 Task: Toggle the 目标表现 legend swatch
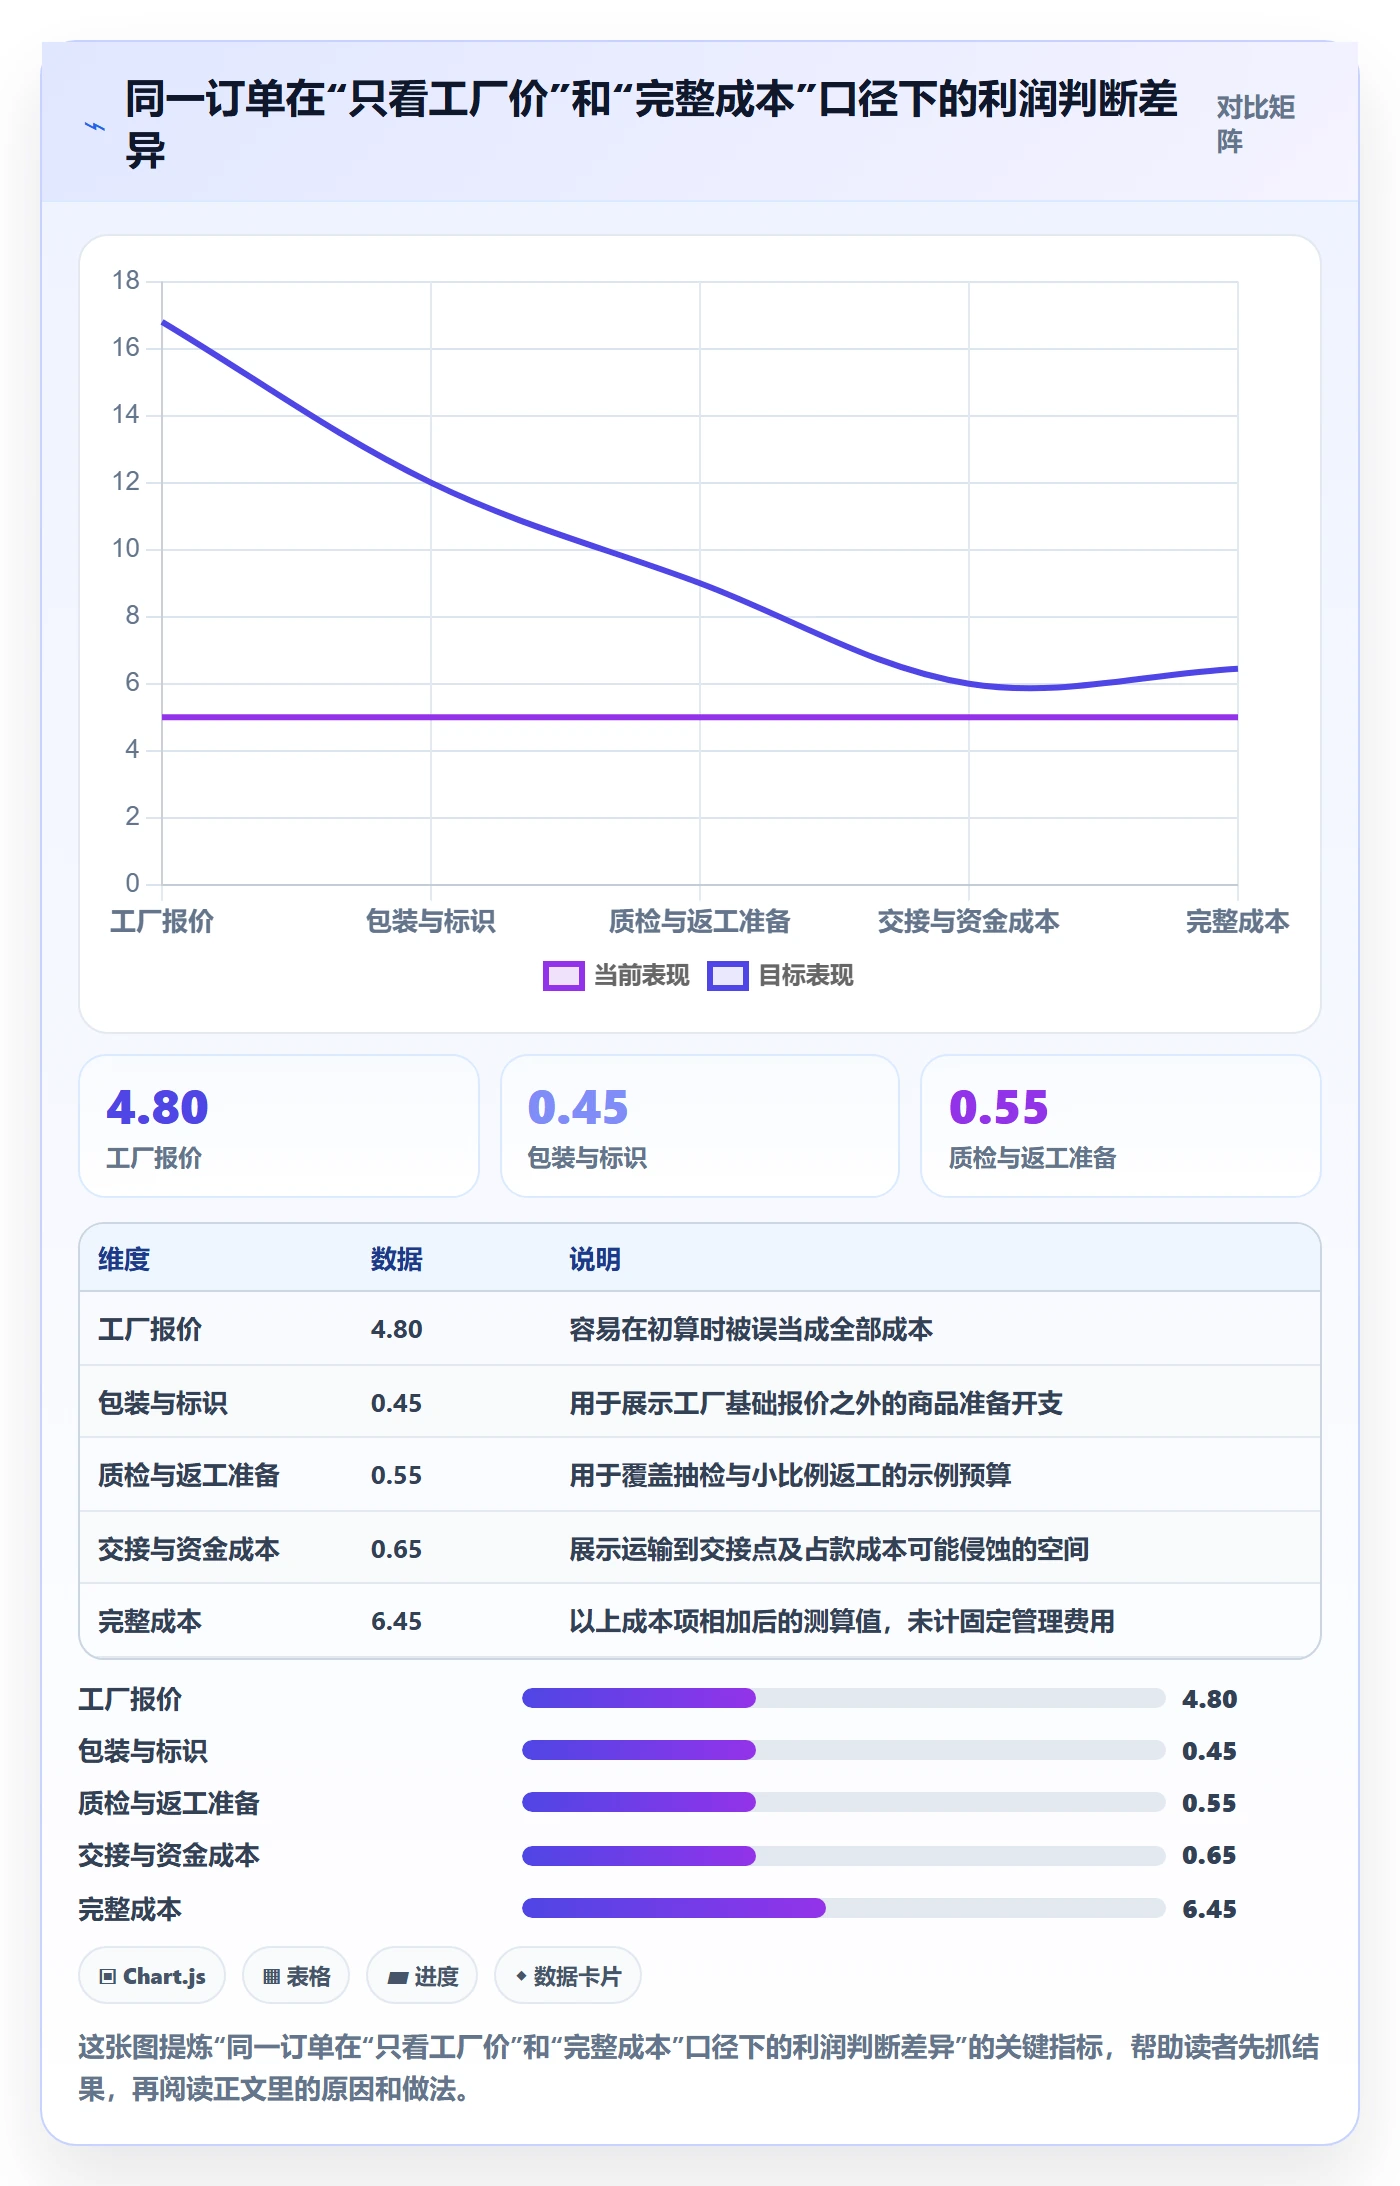pos(727,975)
